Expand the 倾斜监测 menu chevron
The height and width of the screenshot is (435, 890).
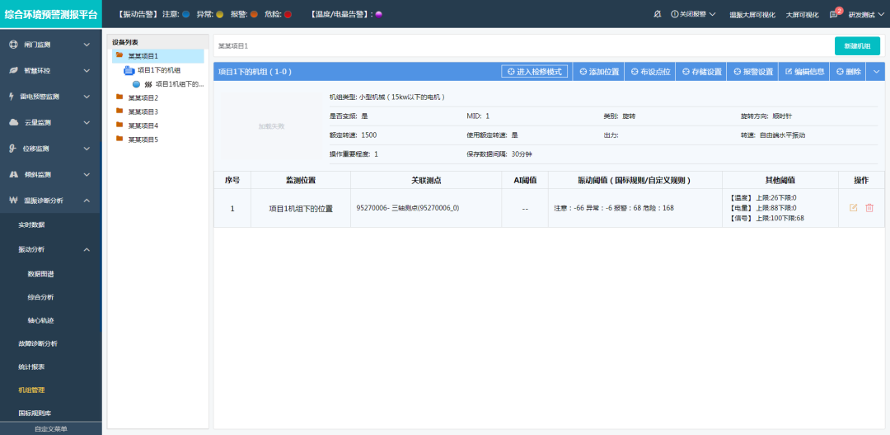86,174
